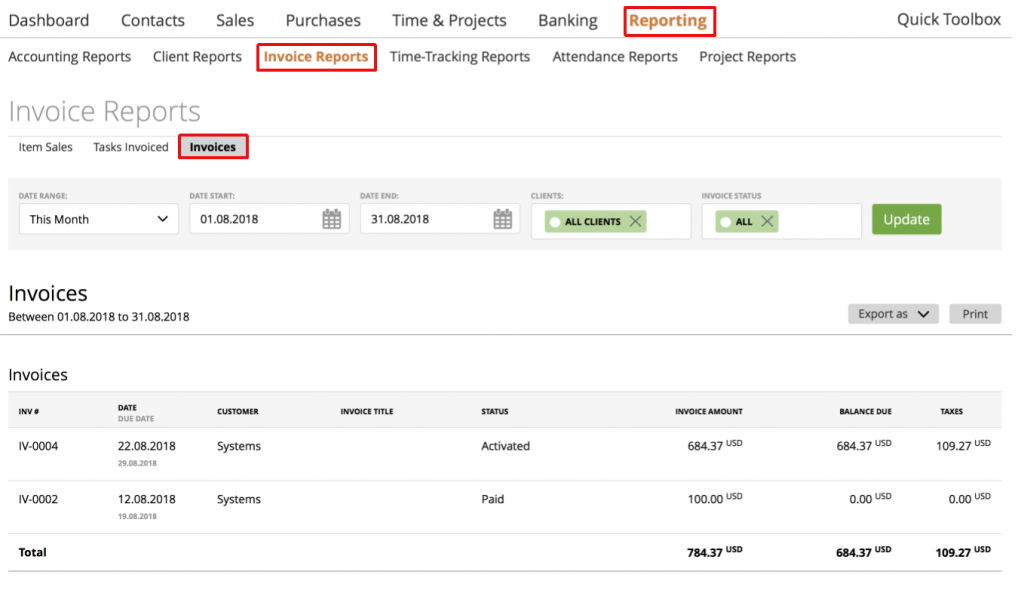Open the Banking menu
1024x590 pixels.
click(x=567, y=20)
